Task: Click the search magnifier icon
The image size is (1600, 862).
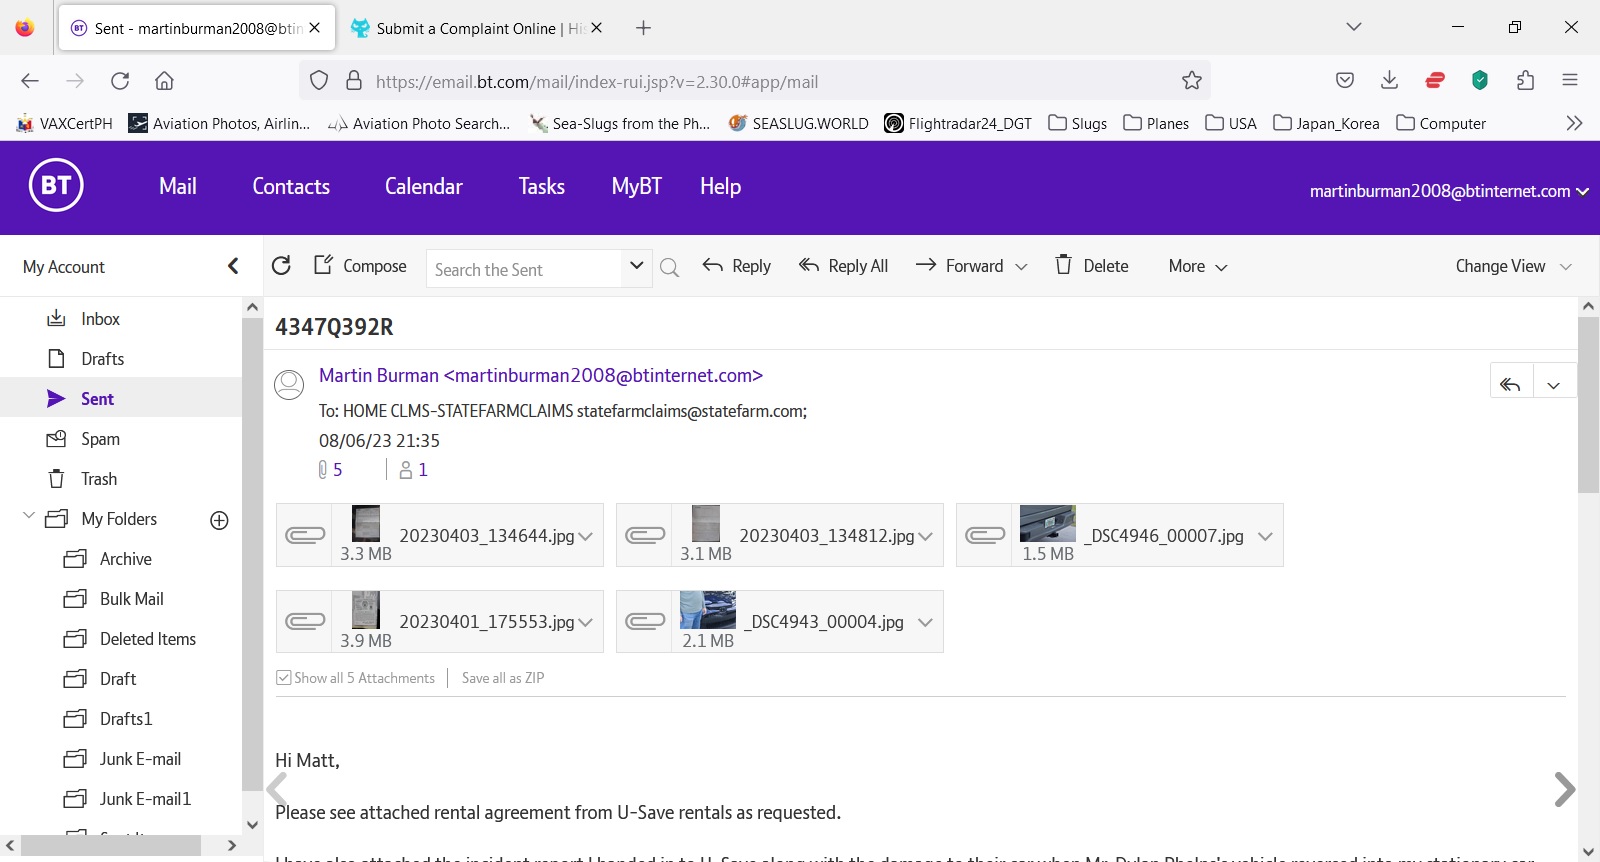Action: tap(670, 267)
